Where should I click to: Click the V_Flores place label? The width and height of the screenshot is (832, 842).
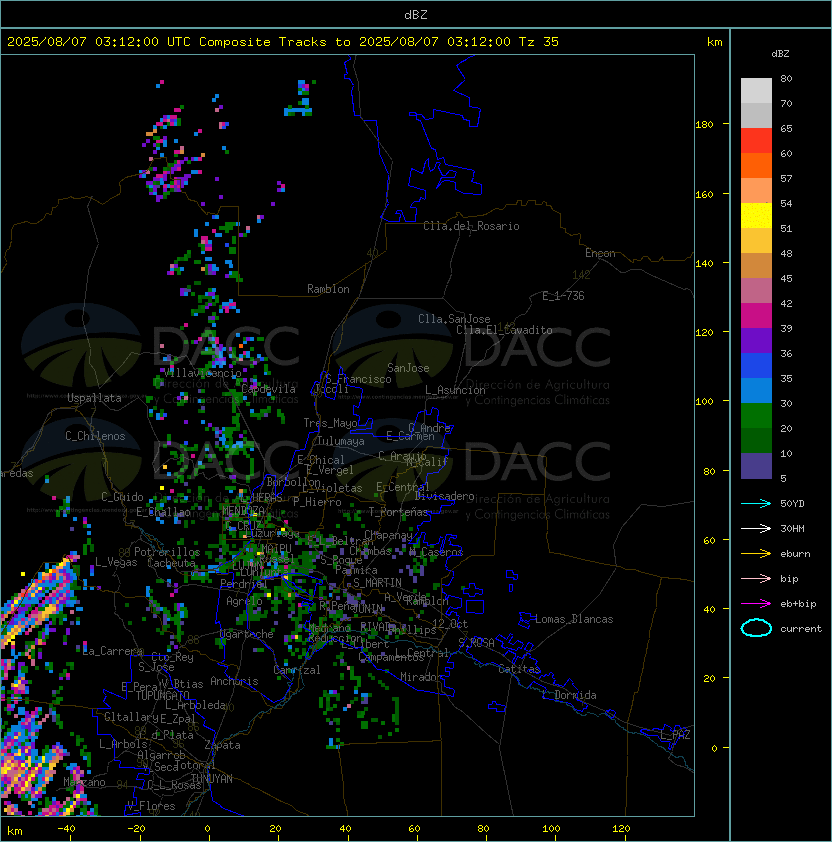(x=151, y=806)
